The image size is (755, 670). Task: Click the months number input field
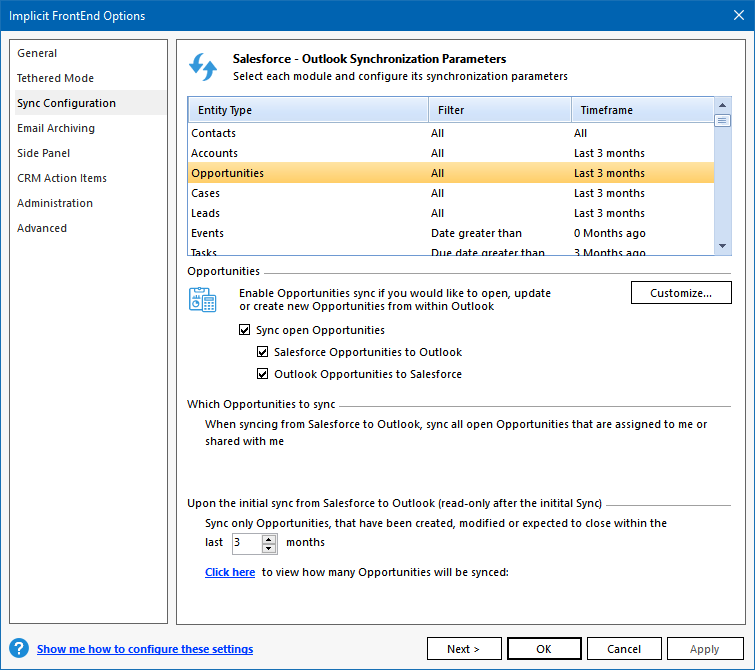coord(246,543)
